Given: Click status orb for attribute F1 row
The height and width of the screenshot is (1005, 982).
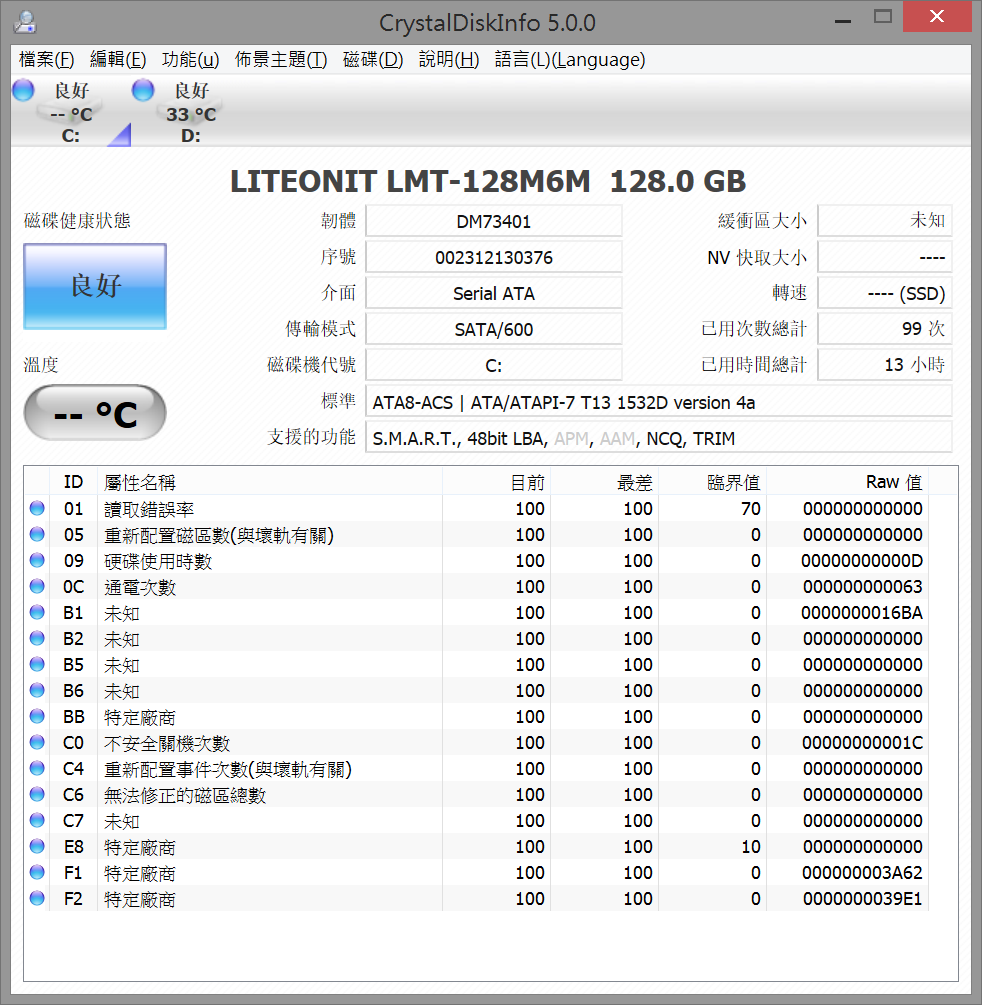Looking at the screenshot, I should coord(37,872).
